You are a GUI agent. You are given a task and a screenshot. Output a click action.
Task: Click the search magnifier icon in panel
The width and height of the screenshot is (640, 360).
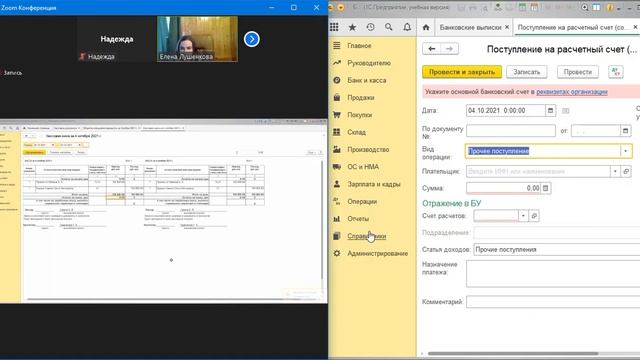tap(389, 27)
